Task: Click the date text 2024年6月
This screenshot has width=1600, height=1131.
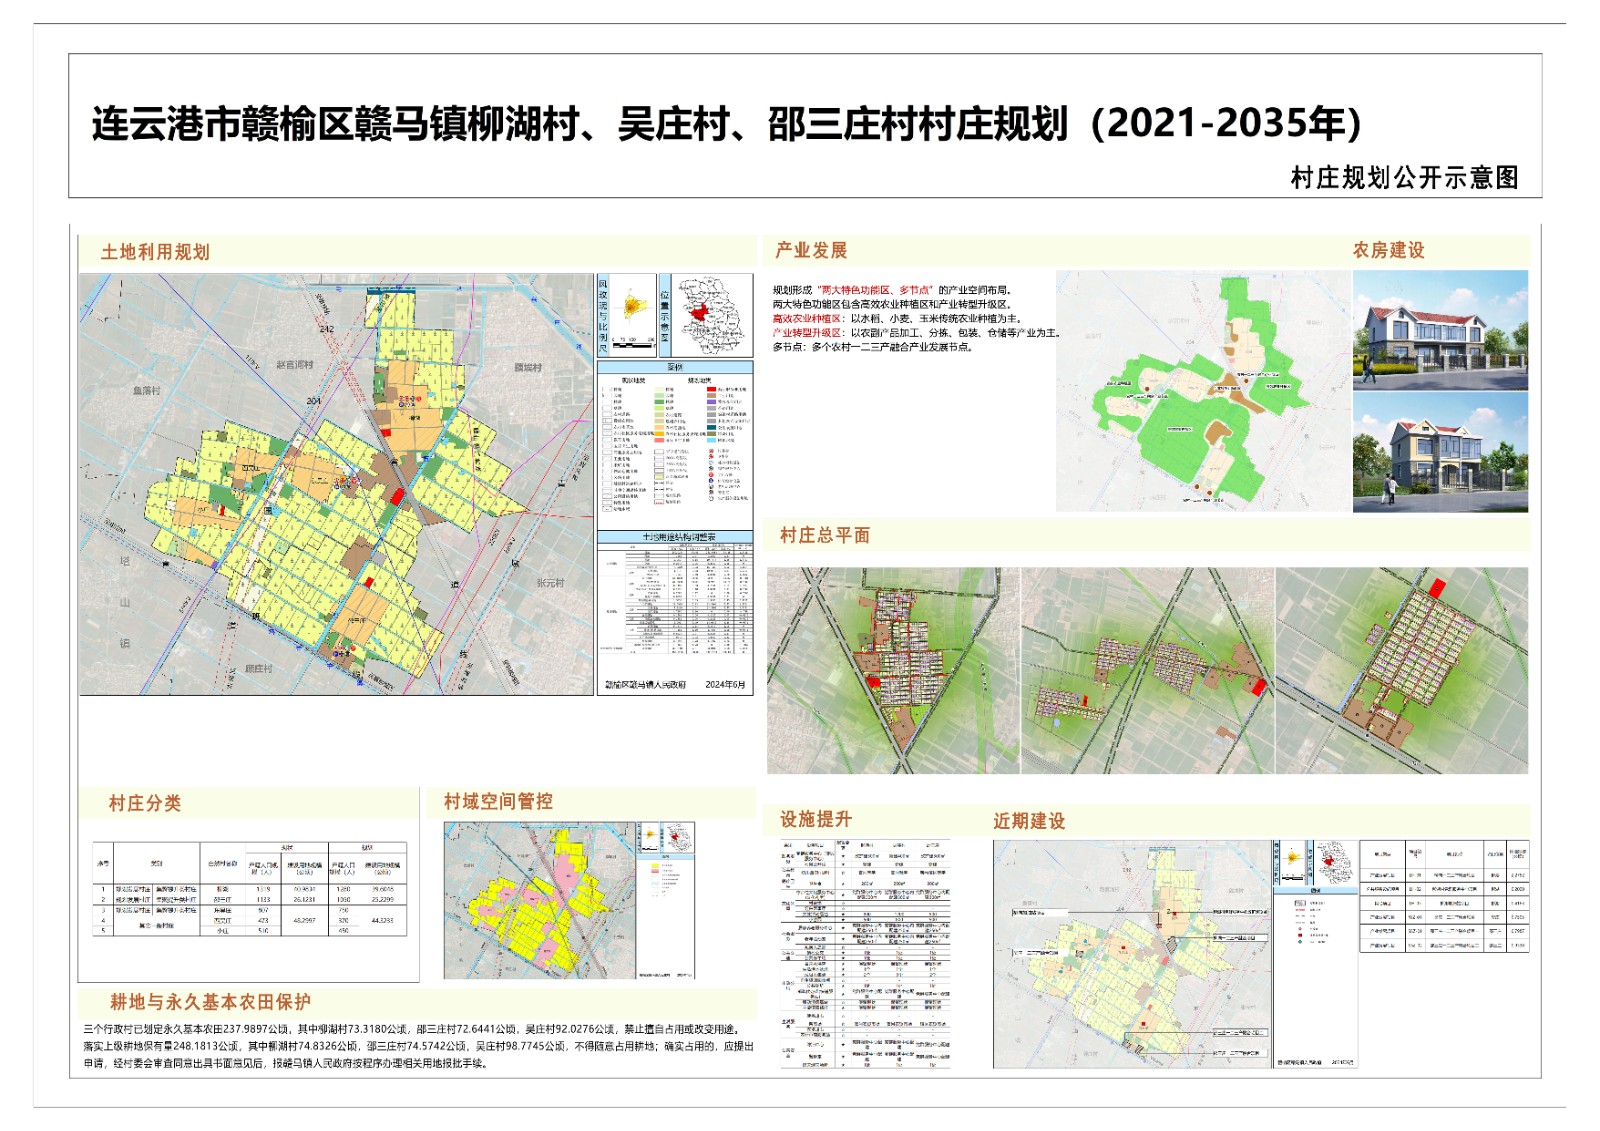Action: click(x=725, y=685)
